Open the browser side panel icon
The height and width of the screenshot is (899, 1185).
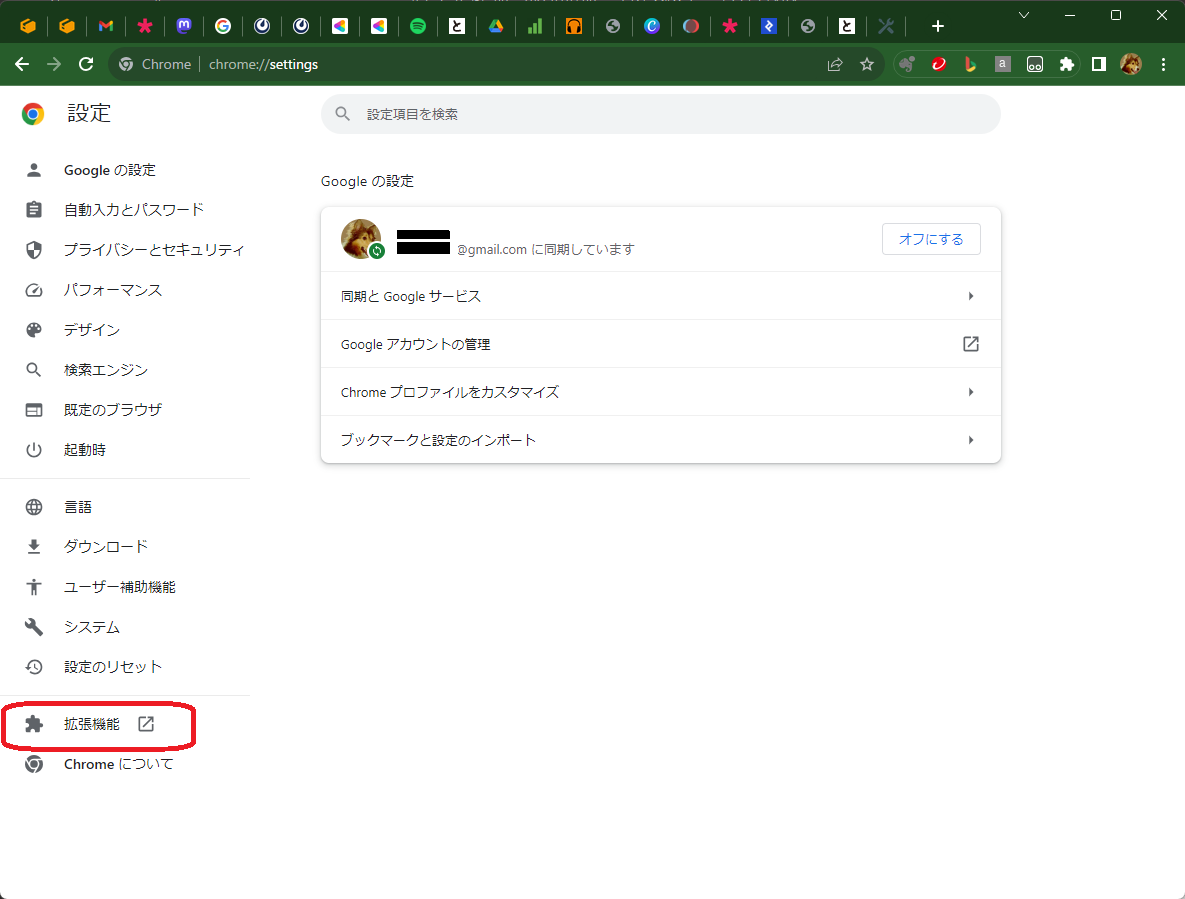tap(1098, 64)
